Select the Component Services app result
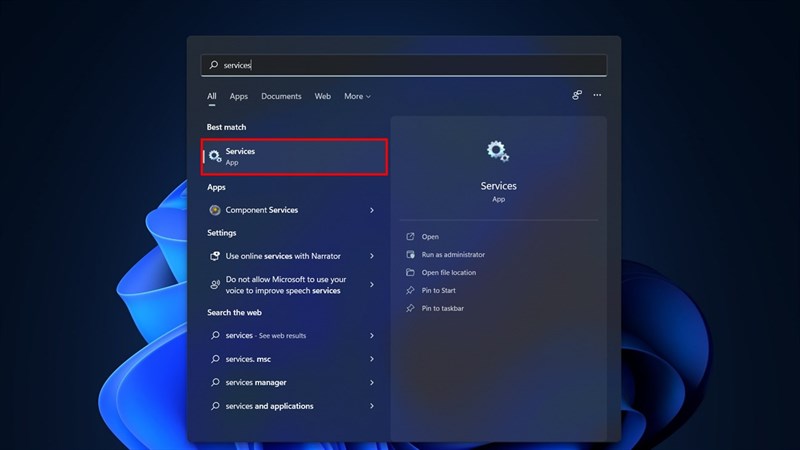 click(x=292, y=210)
